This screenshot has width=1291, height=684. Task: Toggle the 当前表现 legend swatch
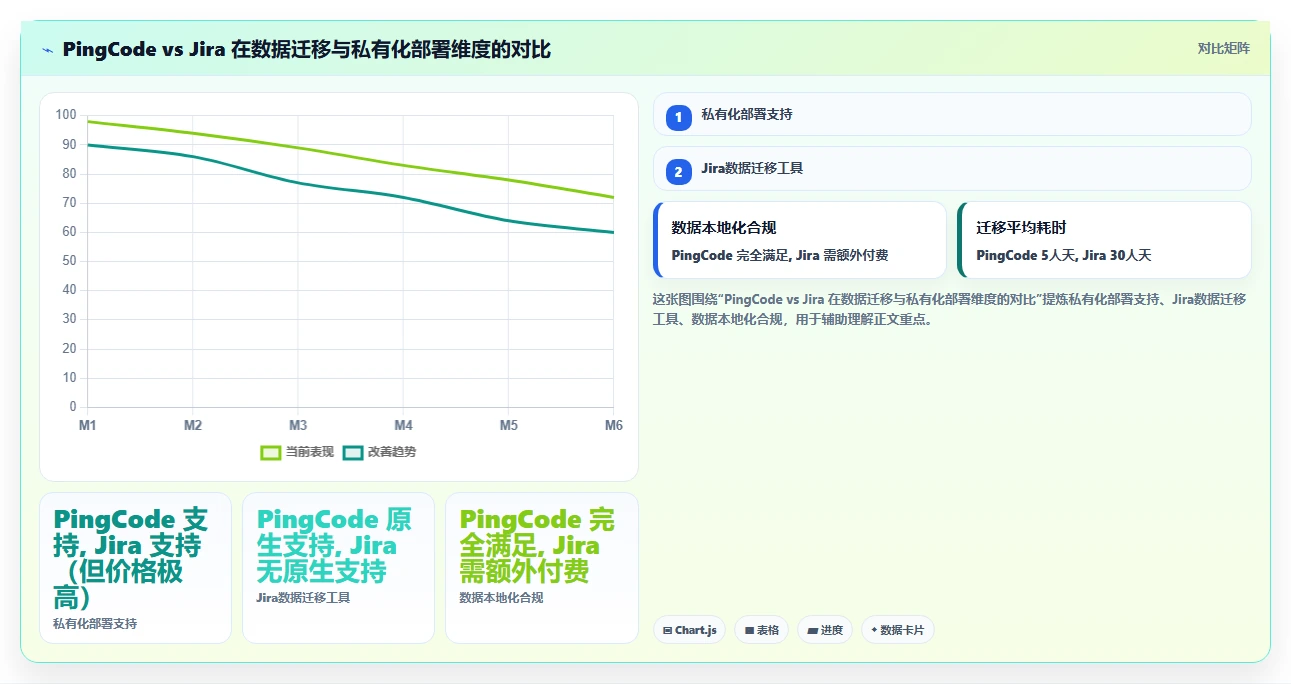click(270, 452)
